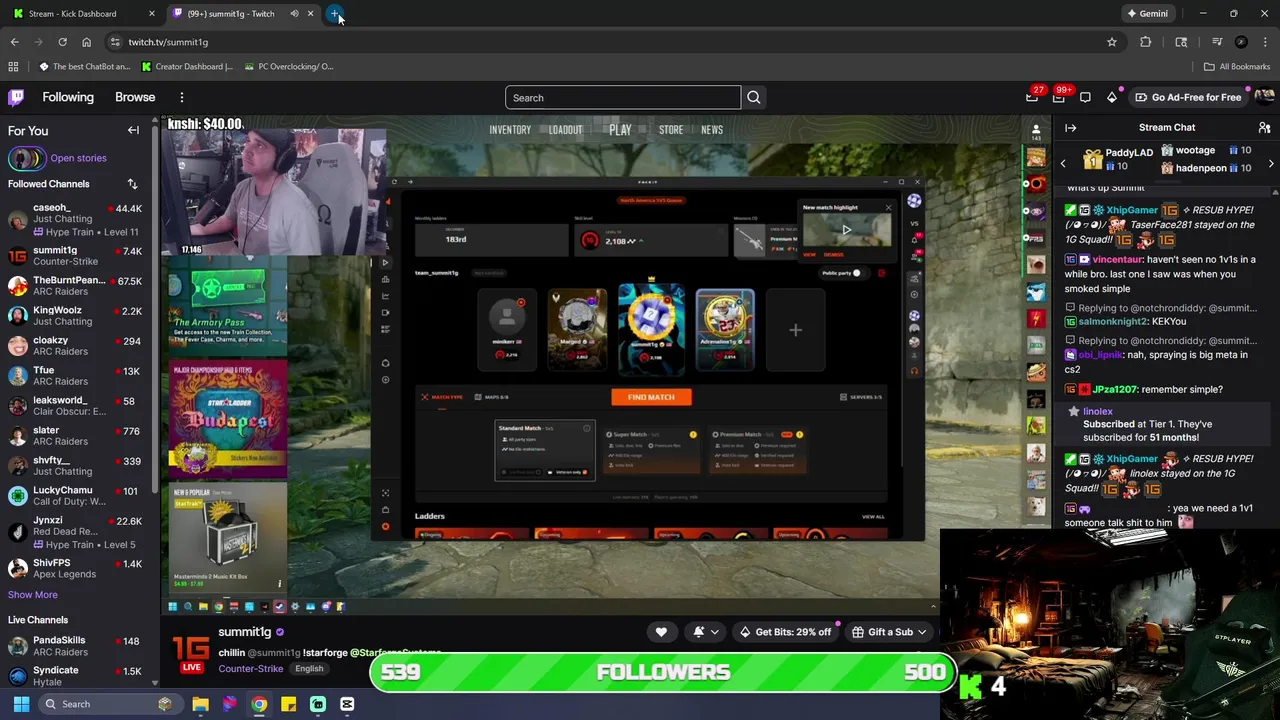Open Gift a Sub dropdown
Screen dimensions: 1280x720
[x=889, y=632]
